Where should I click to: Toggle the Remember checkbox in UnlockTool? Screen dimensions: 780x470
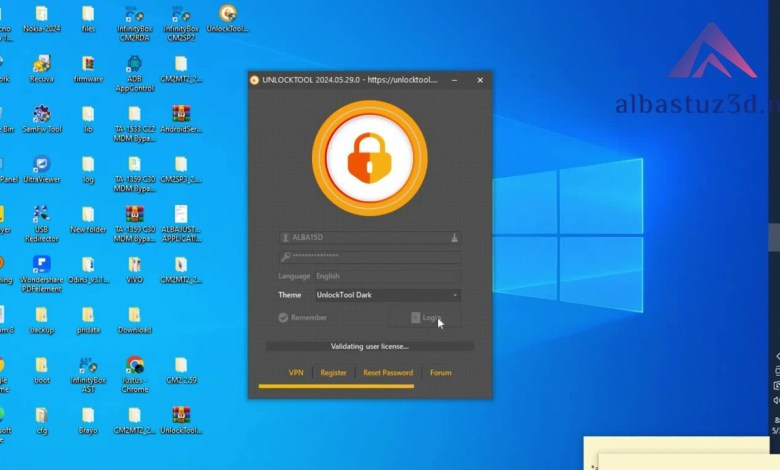[283, 318]
